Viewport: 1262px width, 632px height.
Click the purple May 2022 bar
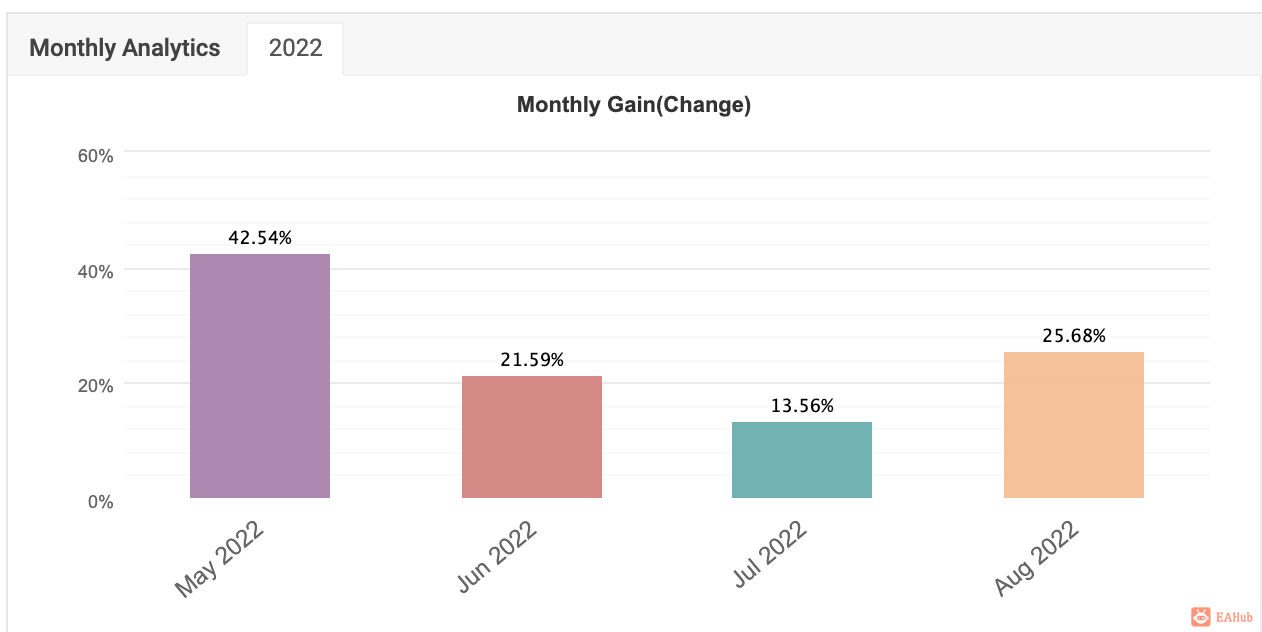coord(260,375)
